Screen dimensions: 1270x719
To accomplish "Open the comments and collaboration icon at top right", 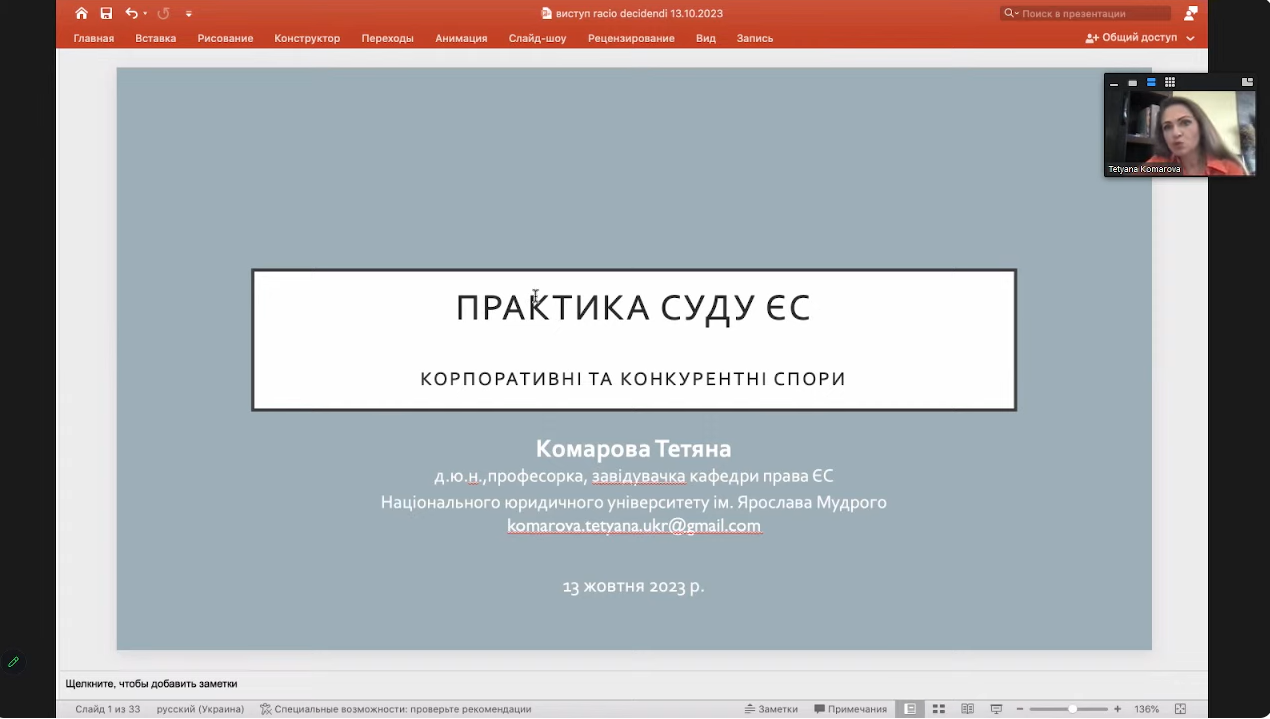I will [1190, 13].
